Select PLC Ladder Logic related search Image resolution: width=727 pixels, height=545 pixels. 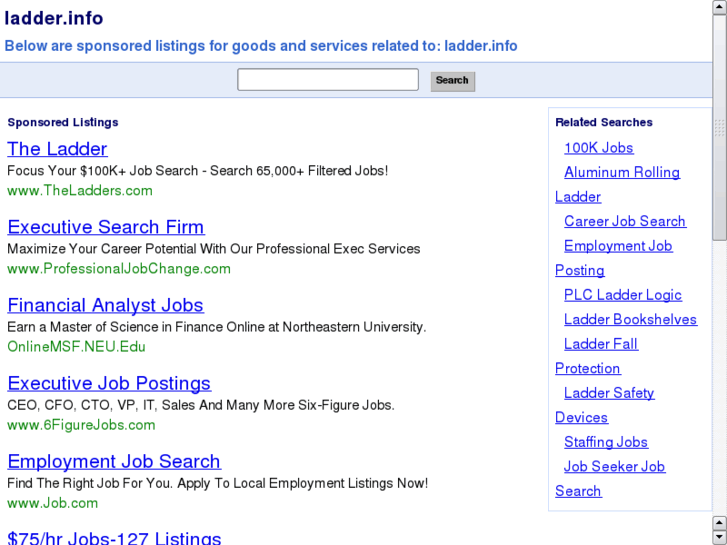623,295
